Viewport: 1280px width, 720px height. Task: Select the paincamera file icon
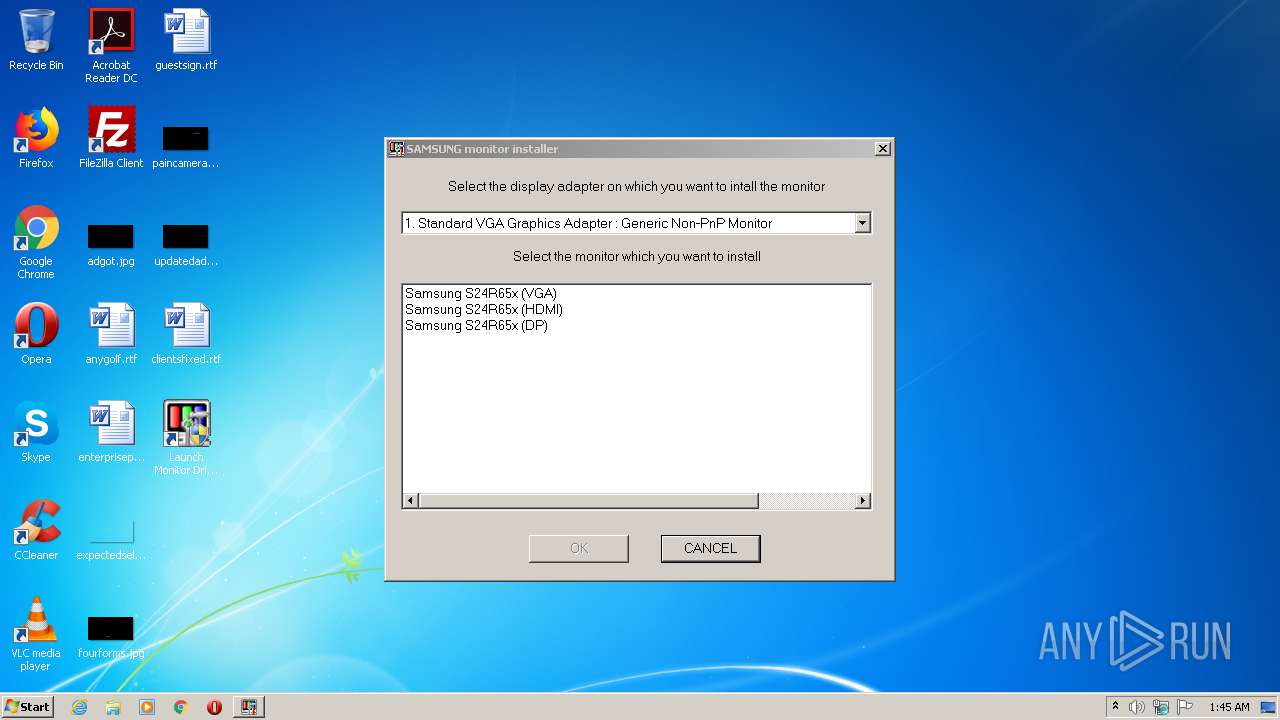pyautogui.click(x=186, y=145)
